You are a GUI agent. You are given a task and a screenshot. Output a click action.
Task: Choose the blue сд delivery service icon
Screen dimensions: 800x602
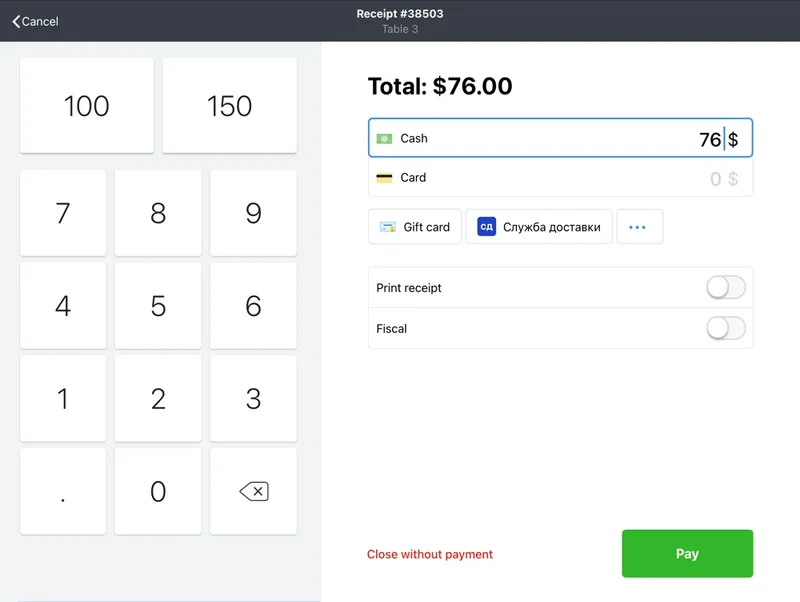pos(486,227)
